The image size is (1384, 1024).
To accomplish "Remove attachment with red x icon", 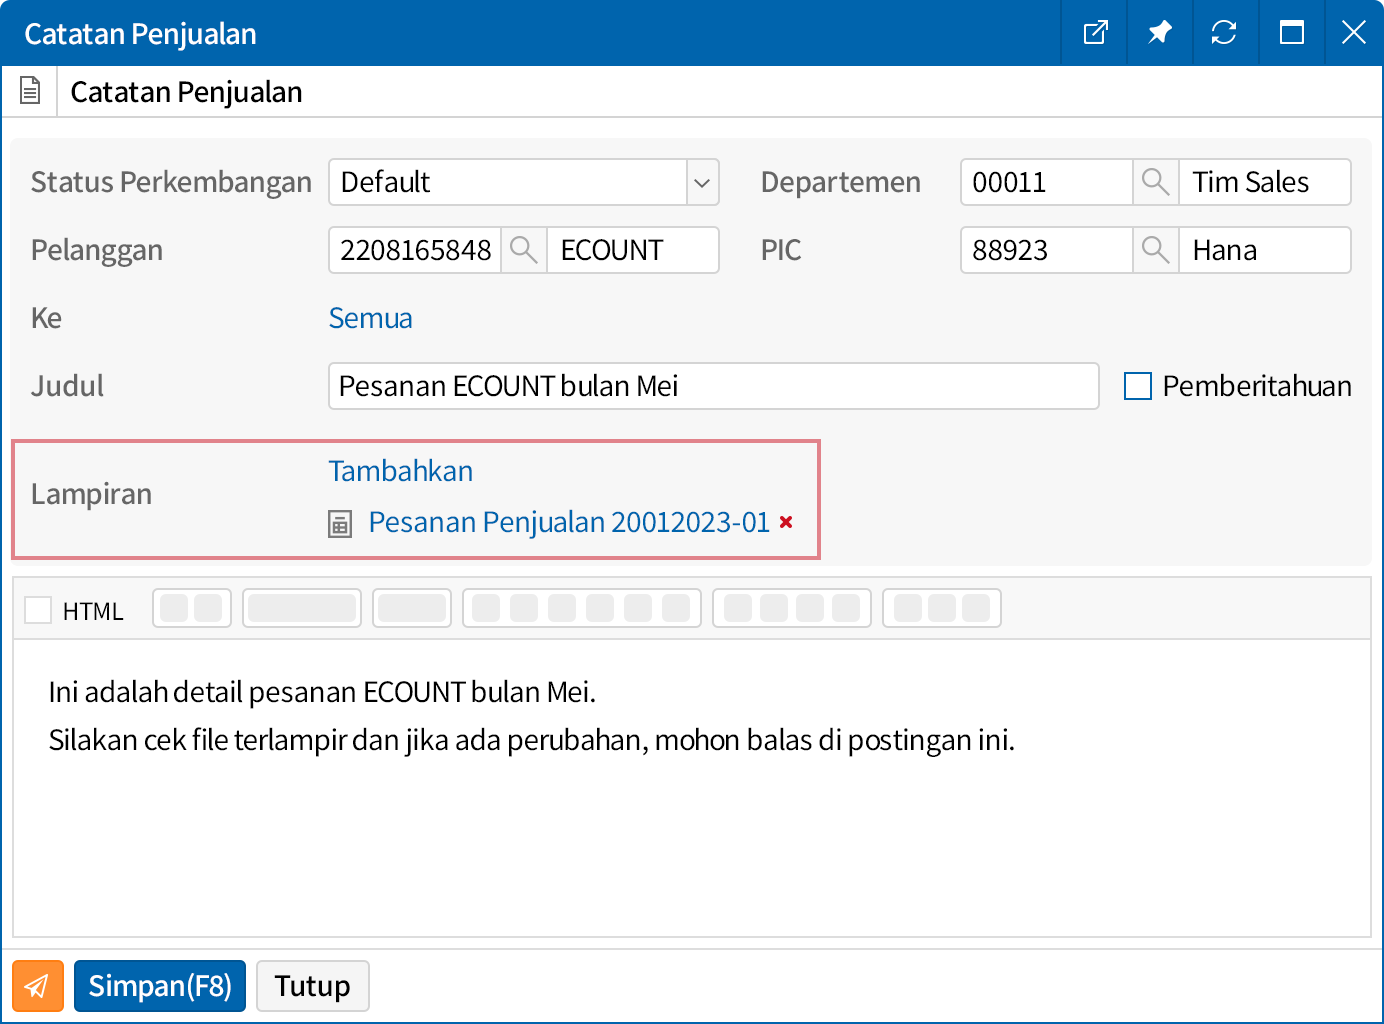I will pyautogui.click(x=786, y=522).
